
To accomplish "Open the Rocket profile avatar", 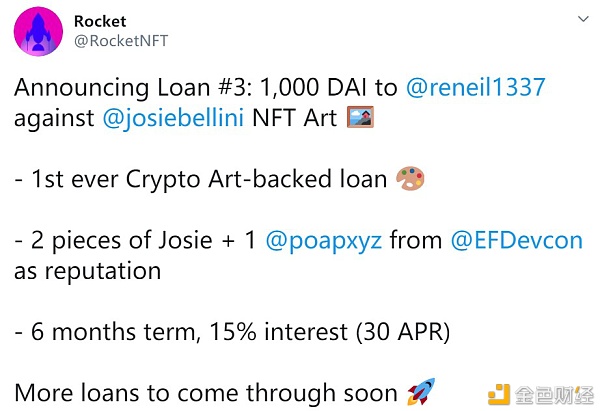I will pyautogui.click(x=38, y=31).
